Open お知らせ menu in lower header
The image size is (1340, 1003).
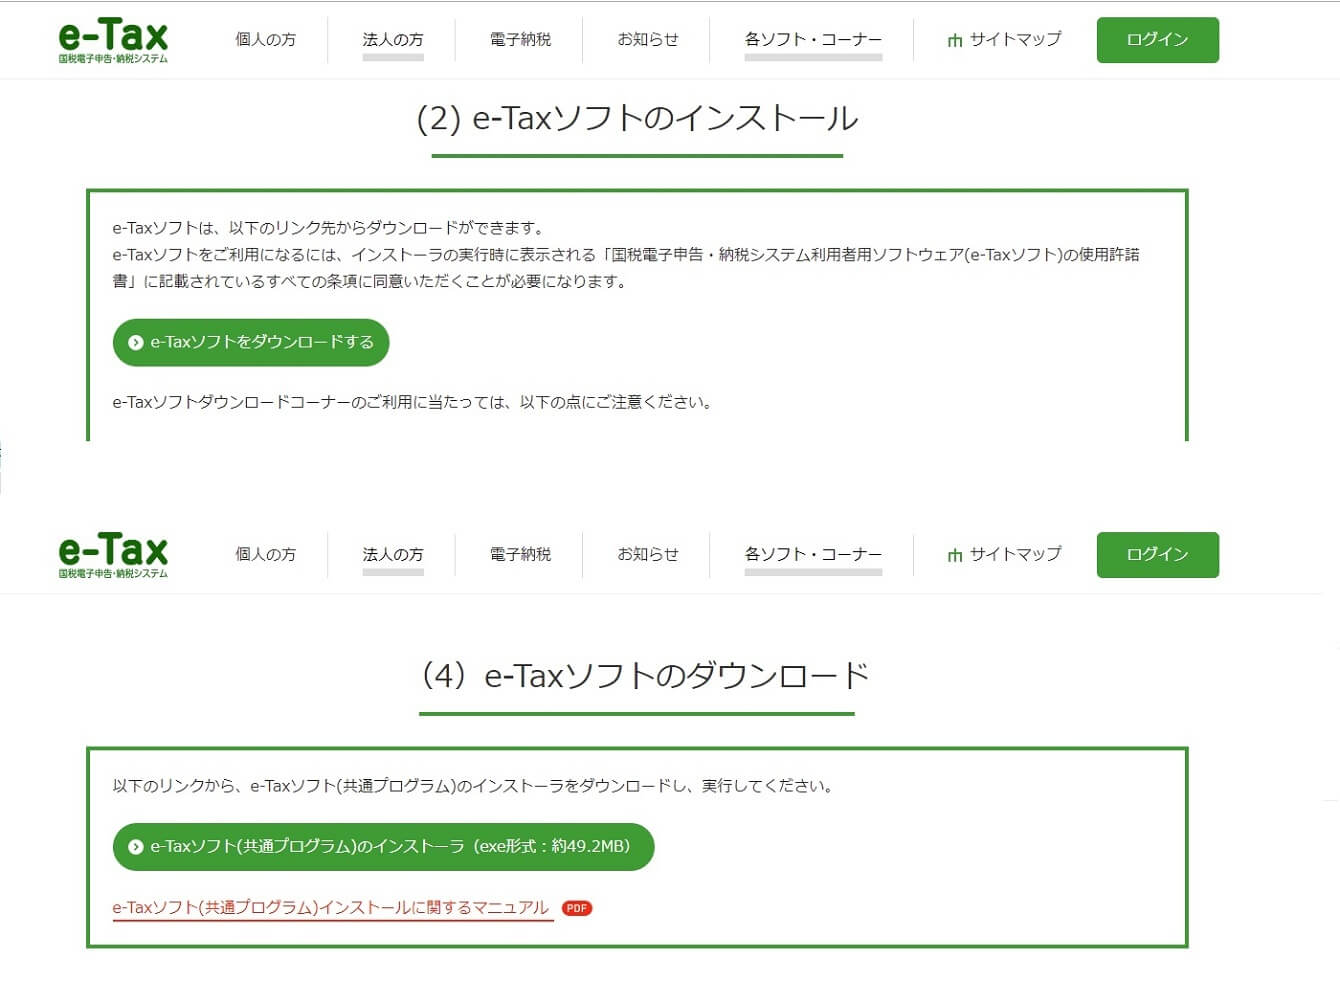(648, 554)
